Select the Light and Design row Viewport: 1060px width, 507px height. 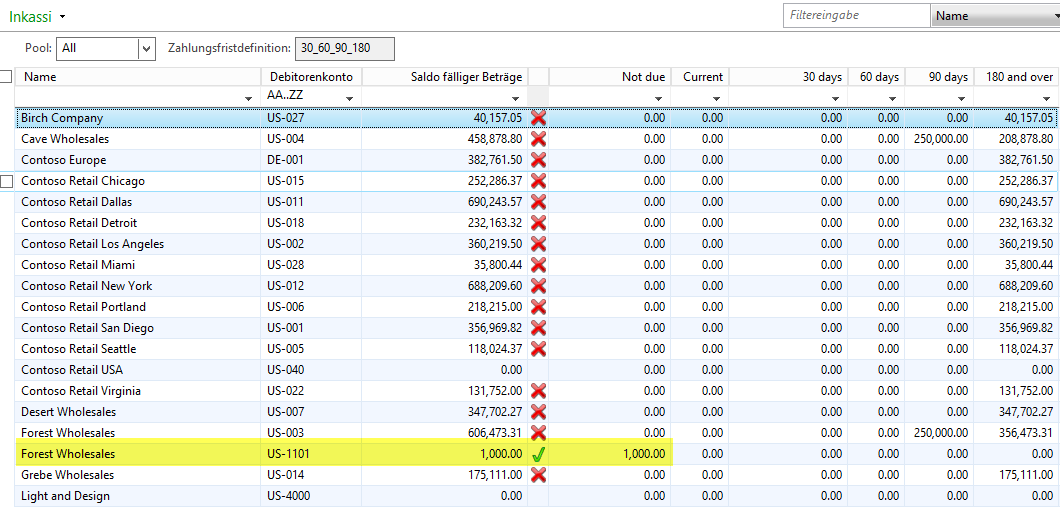pos(66,496)
